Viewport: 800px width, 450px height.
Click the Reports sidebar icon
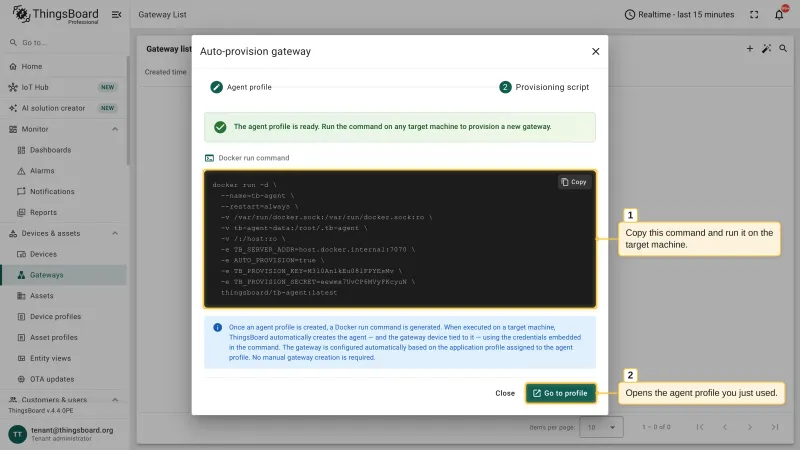21,212
